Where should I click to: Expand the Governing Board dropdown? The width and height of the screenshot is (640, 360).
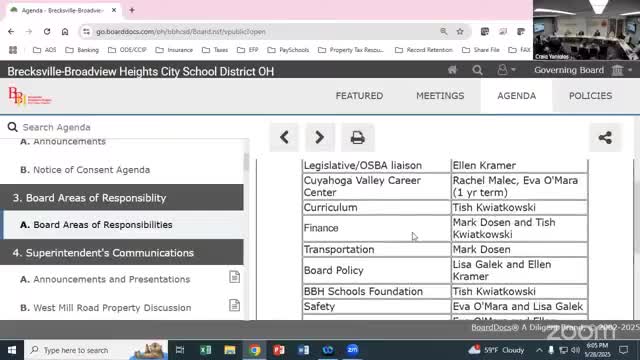[583, 70]
